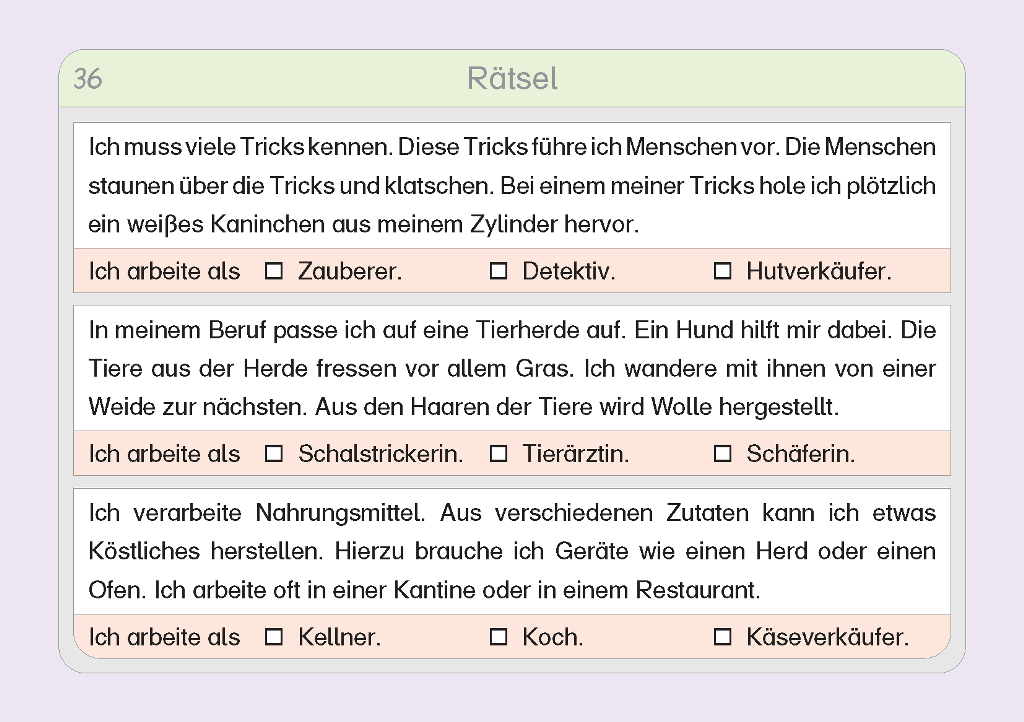Click the card number 36
This screenshot has height=722, width=1024.
(88, 79)
